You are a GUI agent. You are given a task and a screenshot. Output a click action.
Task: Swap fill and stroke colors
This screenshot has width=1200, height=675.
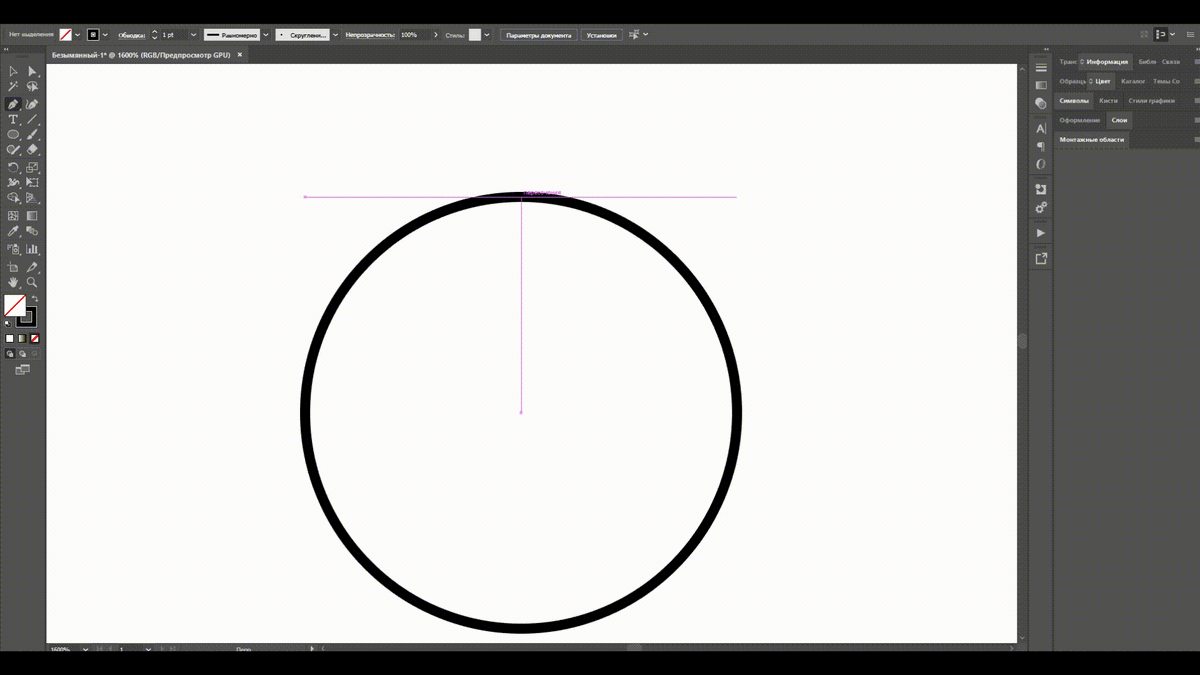pos(33,298)
